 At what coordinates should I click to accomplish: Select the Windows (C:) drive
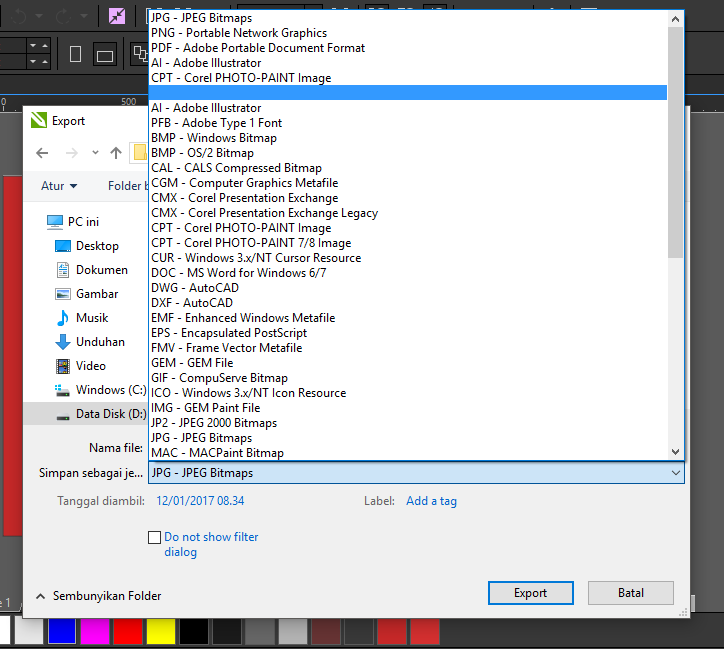[x=100, y=390]
